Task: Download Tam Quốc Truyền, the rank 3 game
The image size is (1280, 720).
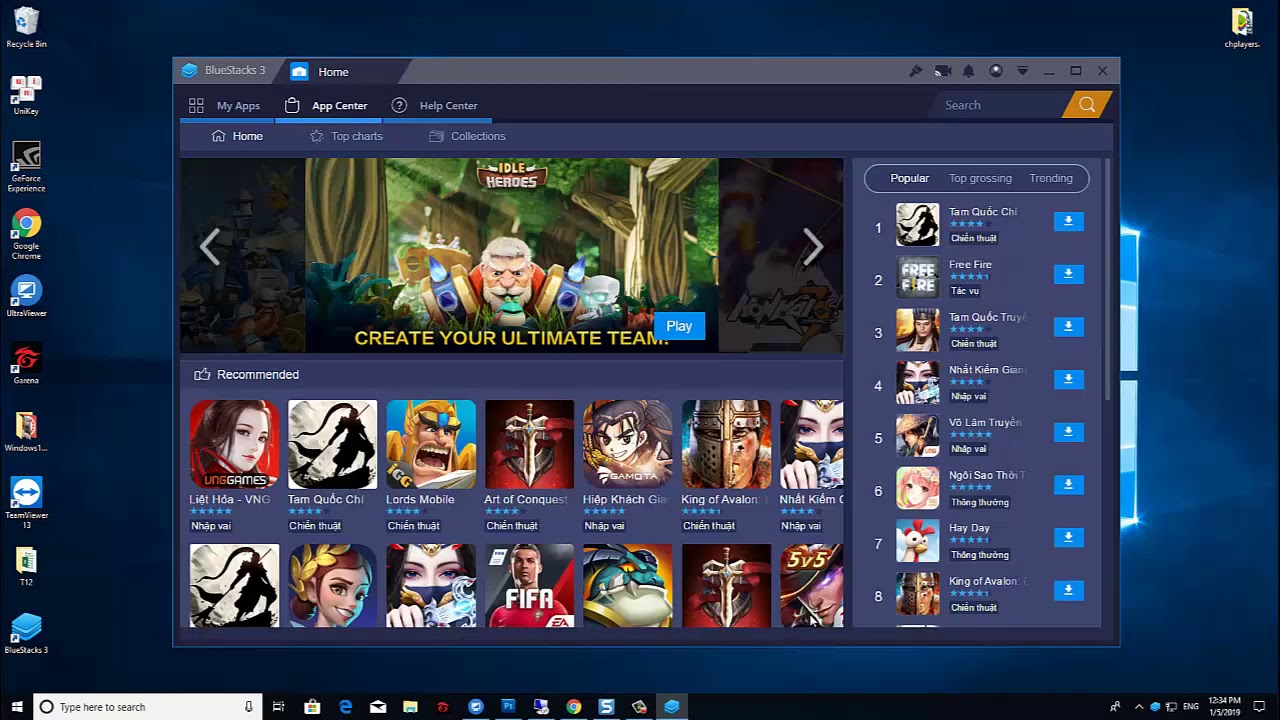Action: pos(1068,326)
